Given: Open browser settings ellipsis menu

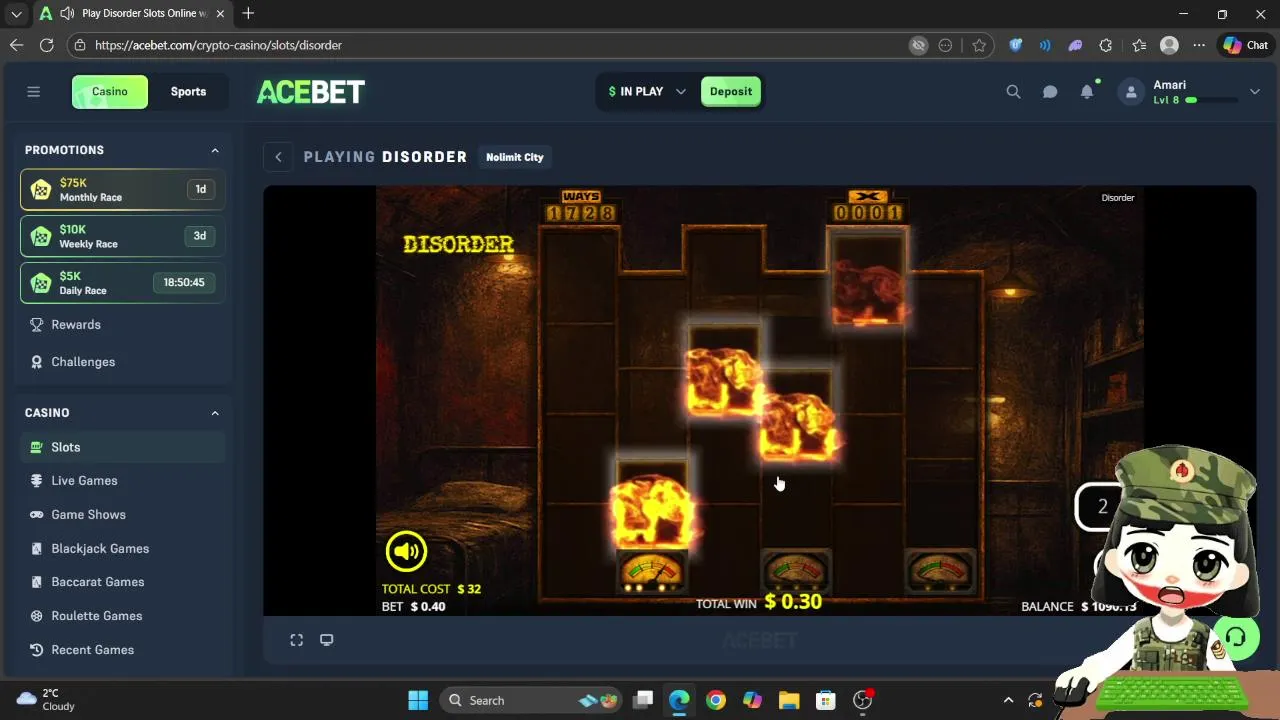Looking at the screenshot, I should (1199, 45).
